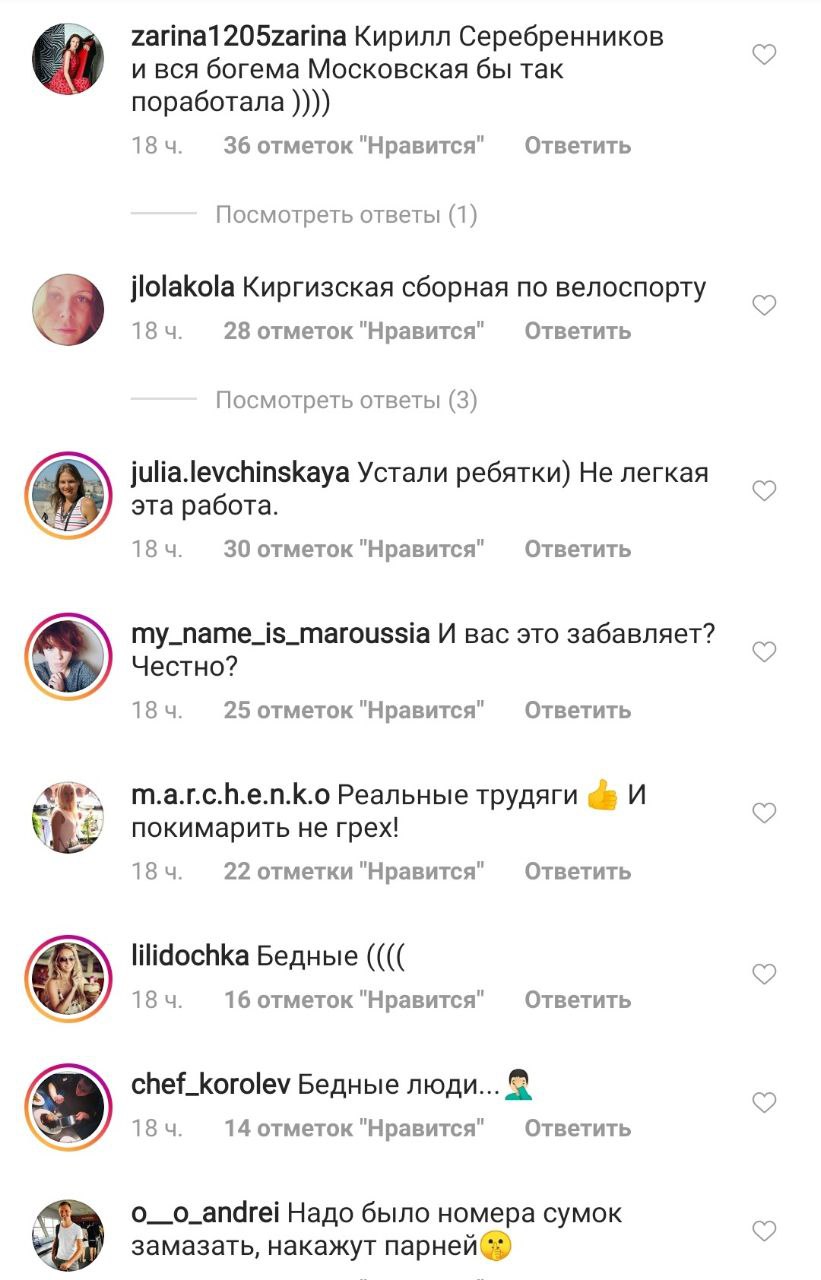Image resolution: width=821 pixels, height=1280 pixels.
Task: Tap heart icon on jlolakola's comment
Action: click(x=764, y=306)
